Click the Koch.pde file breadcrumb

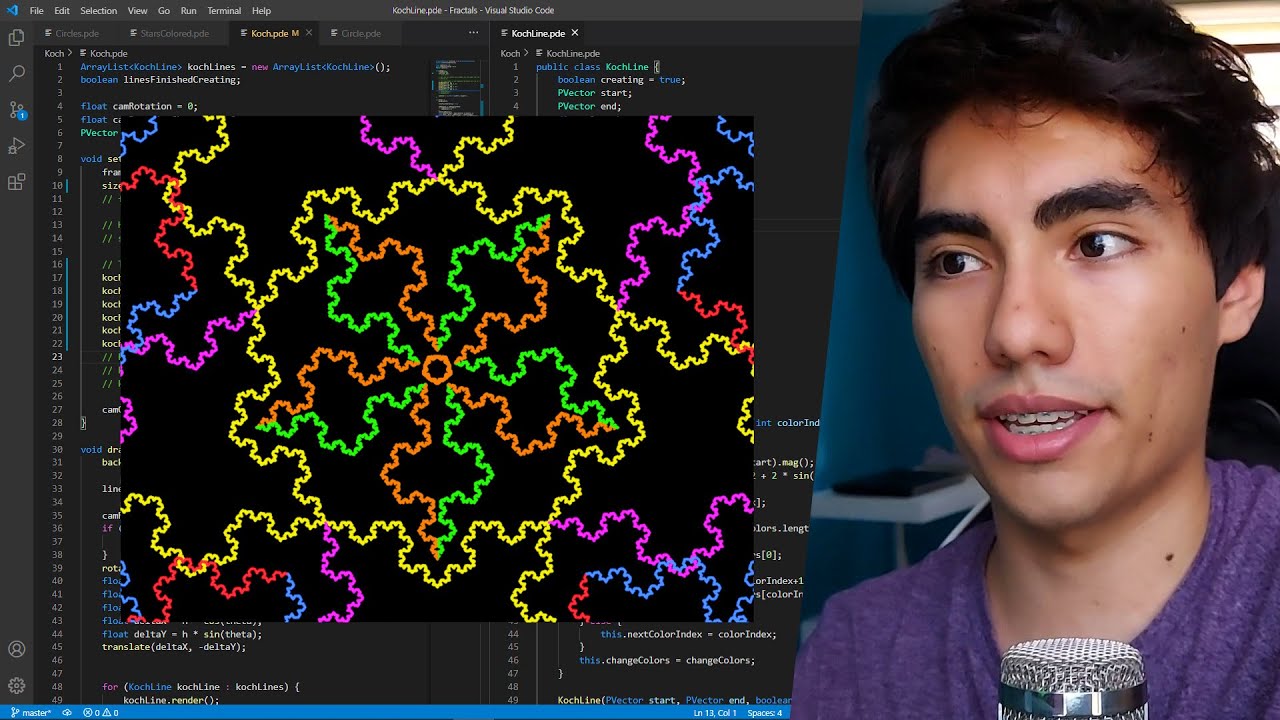point(108,53)
